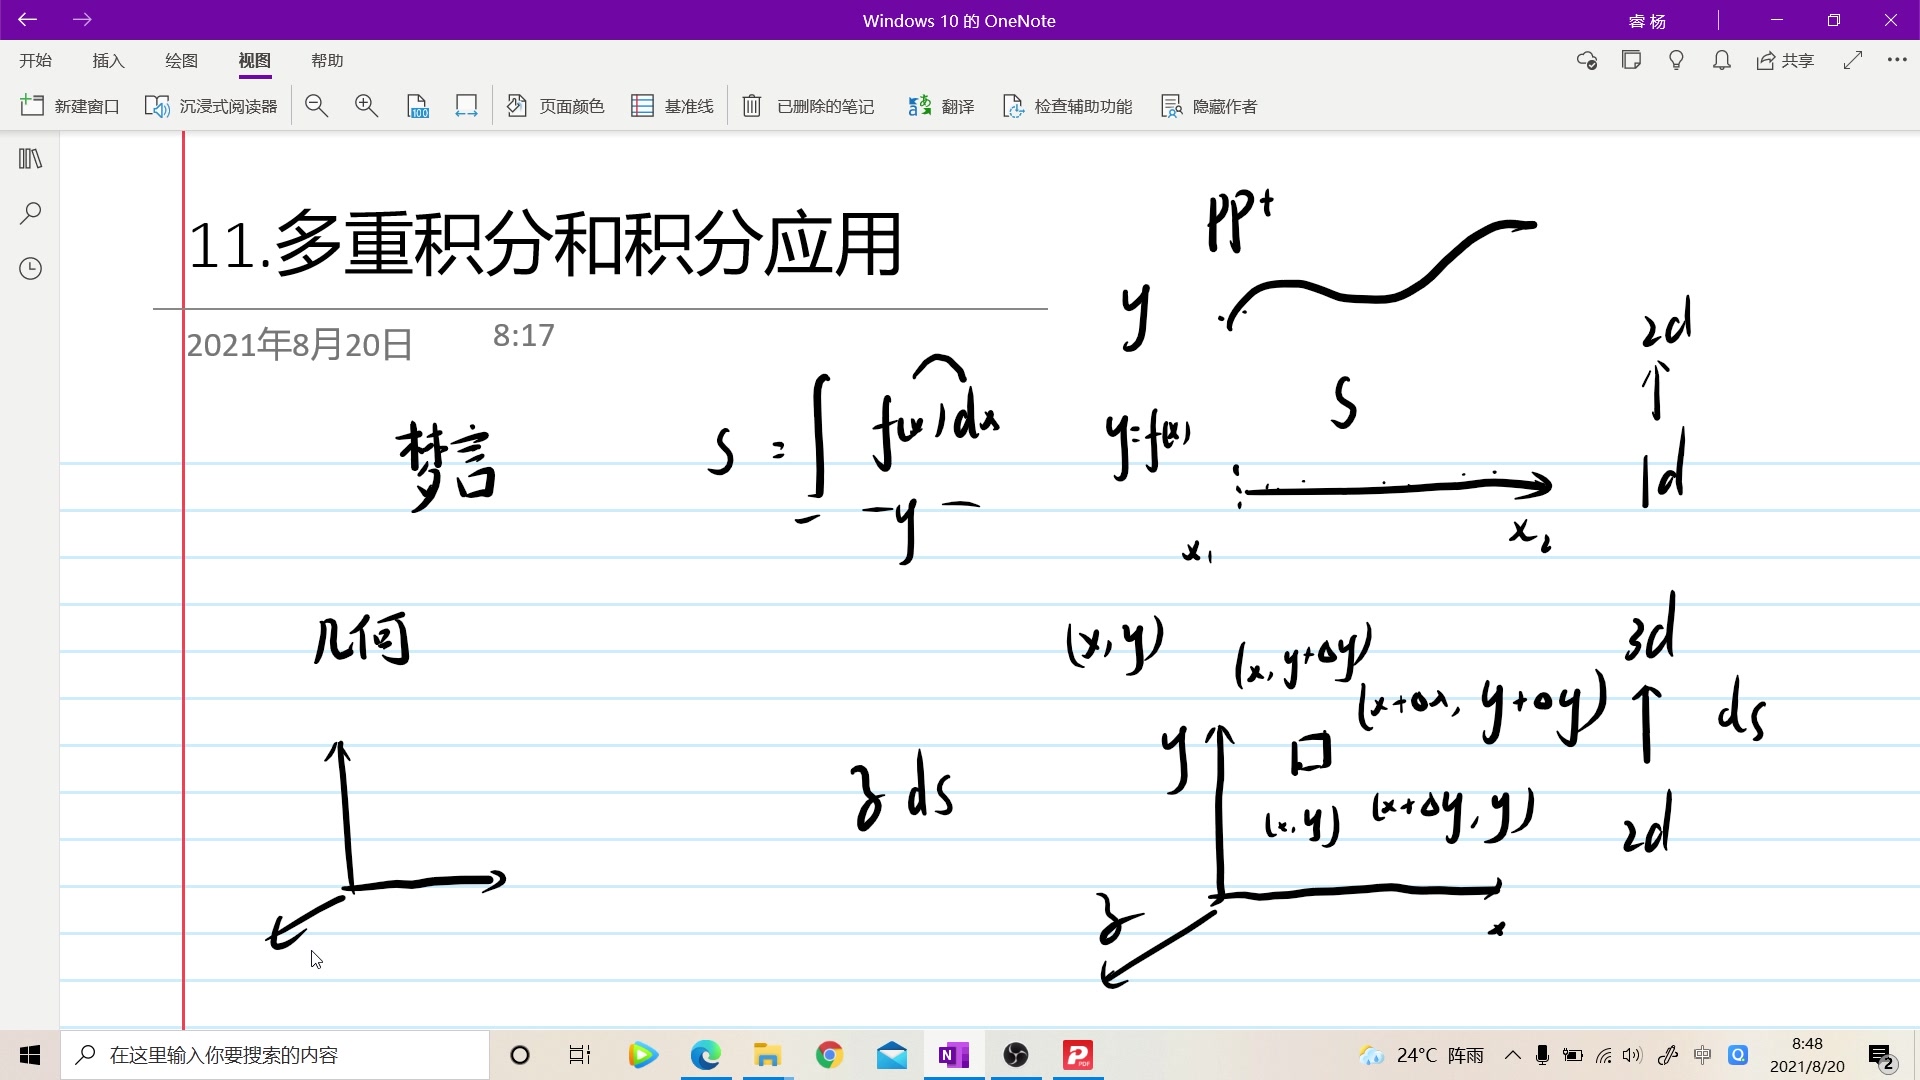The image size is (1920, 1080).
Task: Click the 新建窗口 (New Window) icon
Action: coord(34,105)
